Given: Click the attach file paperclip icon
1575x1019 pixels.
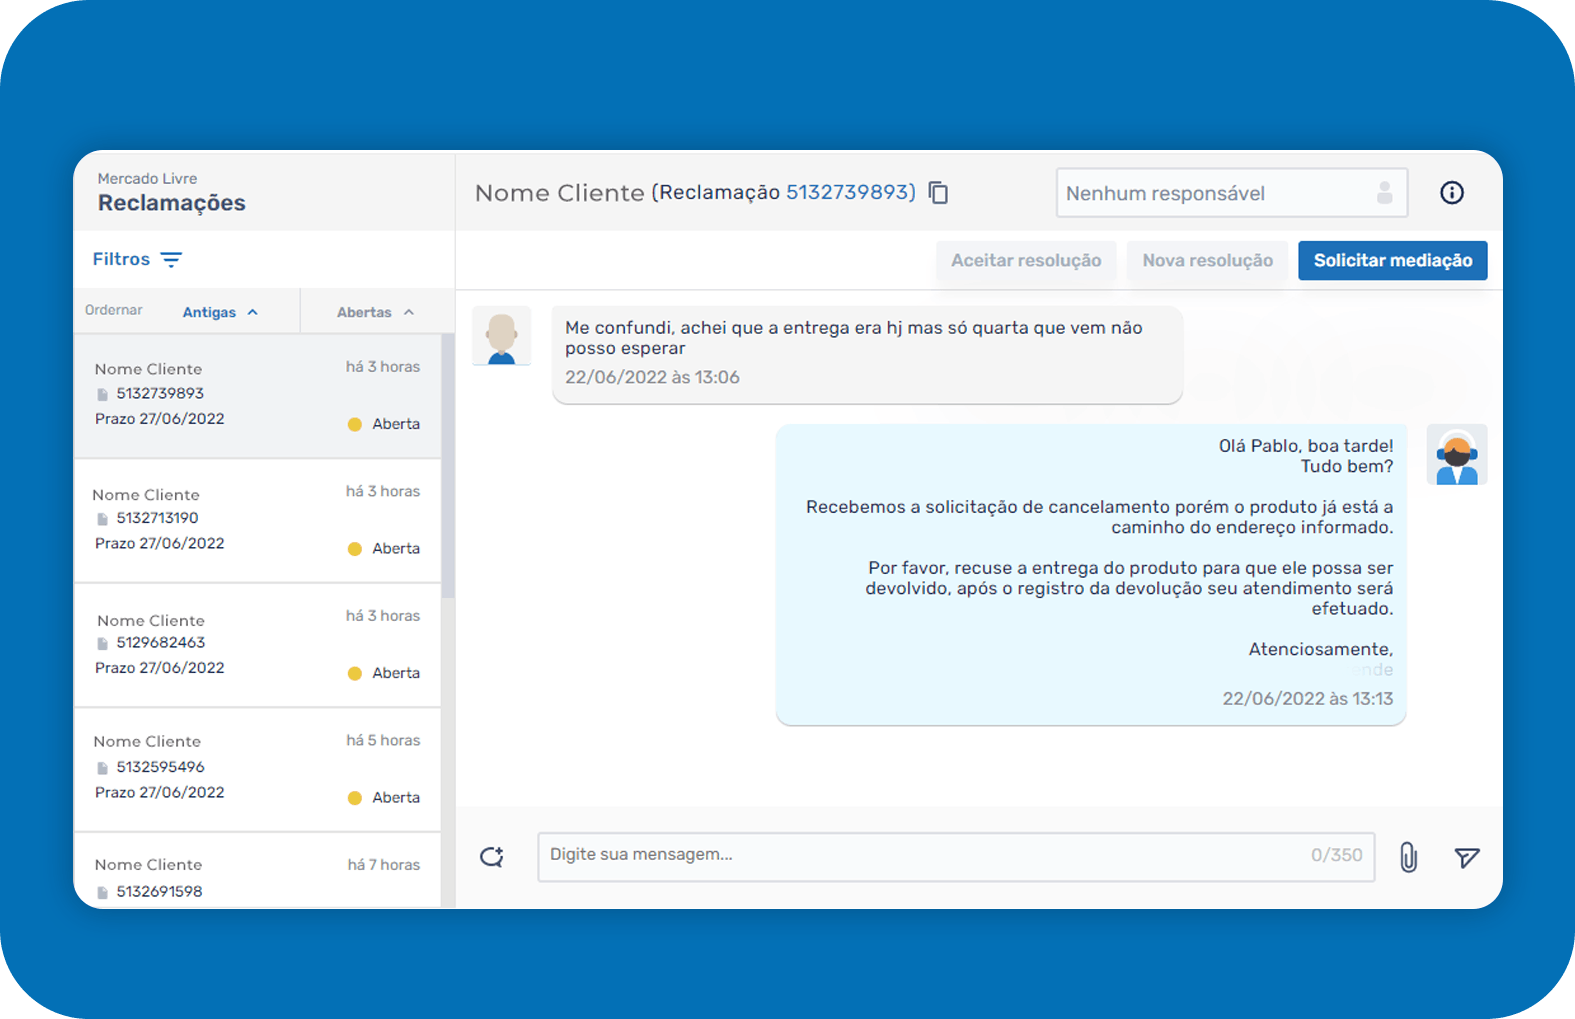Looking at the screenshot, I should 1408,857.
